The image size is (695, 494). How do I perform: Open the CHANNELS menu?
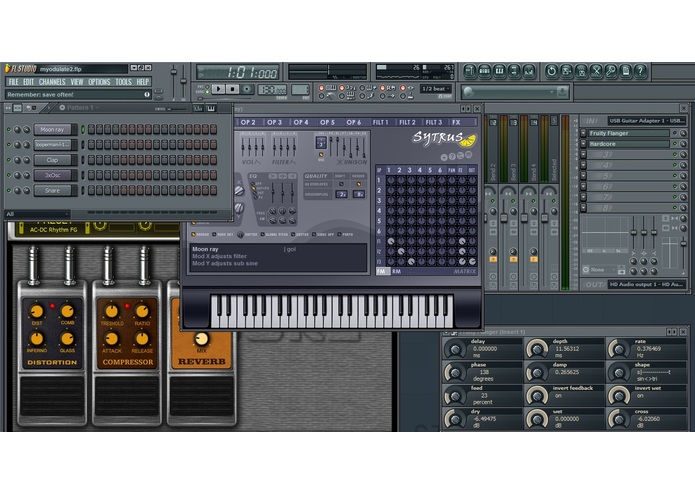tap(52, 82)
